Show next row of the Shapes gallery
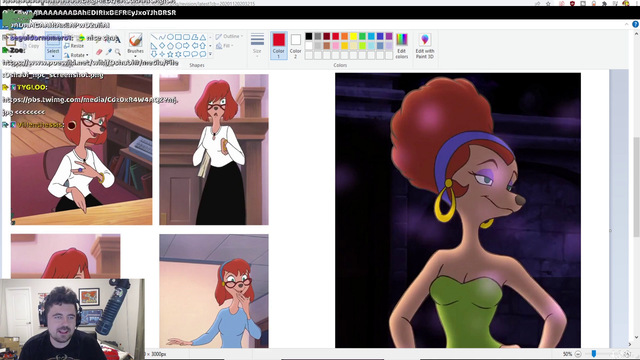The image size is (640, 360). (x=211, y=46)
